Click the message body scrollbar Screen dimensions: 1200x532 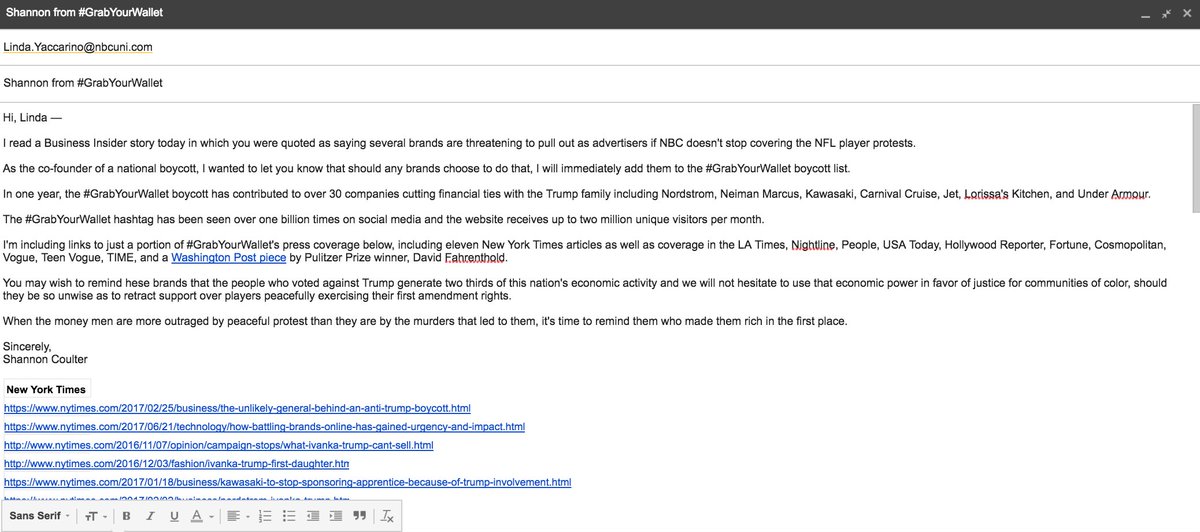[x=1194, y=157]
